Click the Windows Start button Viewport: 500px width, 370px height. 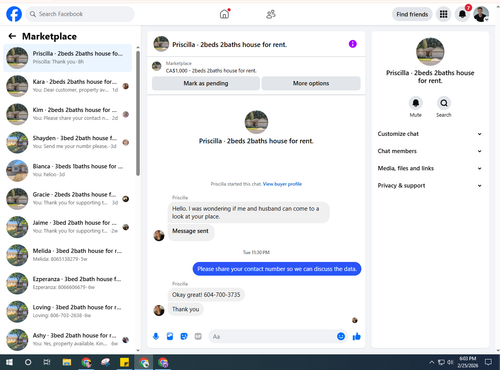click(9, 362)
